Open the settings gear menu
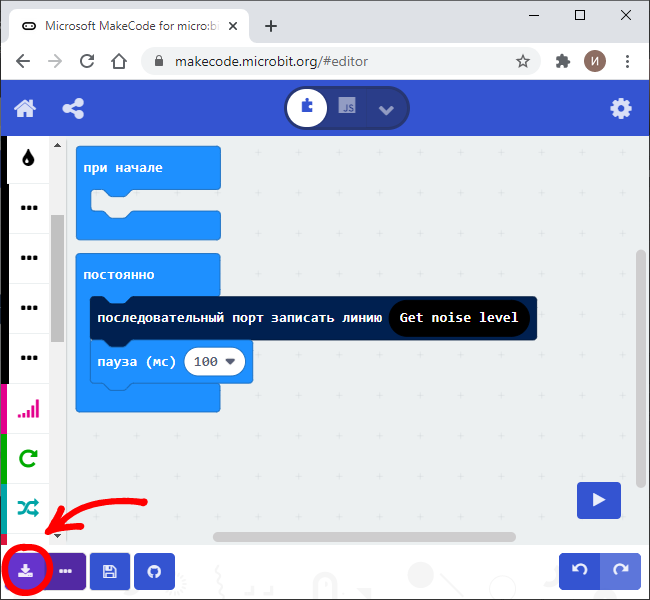 [x=621, y=109]
